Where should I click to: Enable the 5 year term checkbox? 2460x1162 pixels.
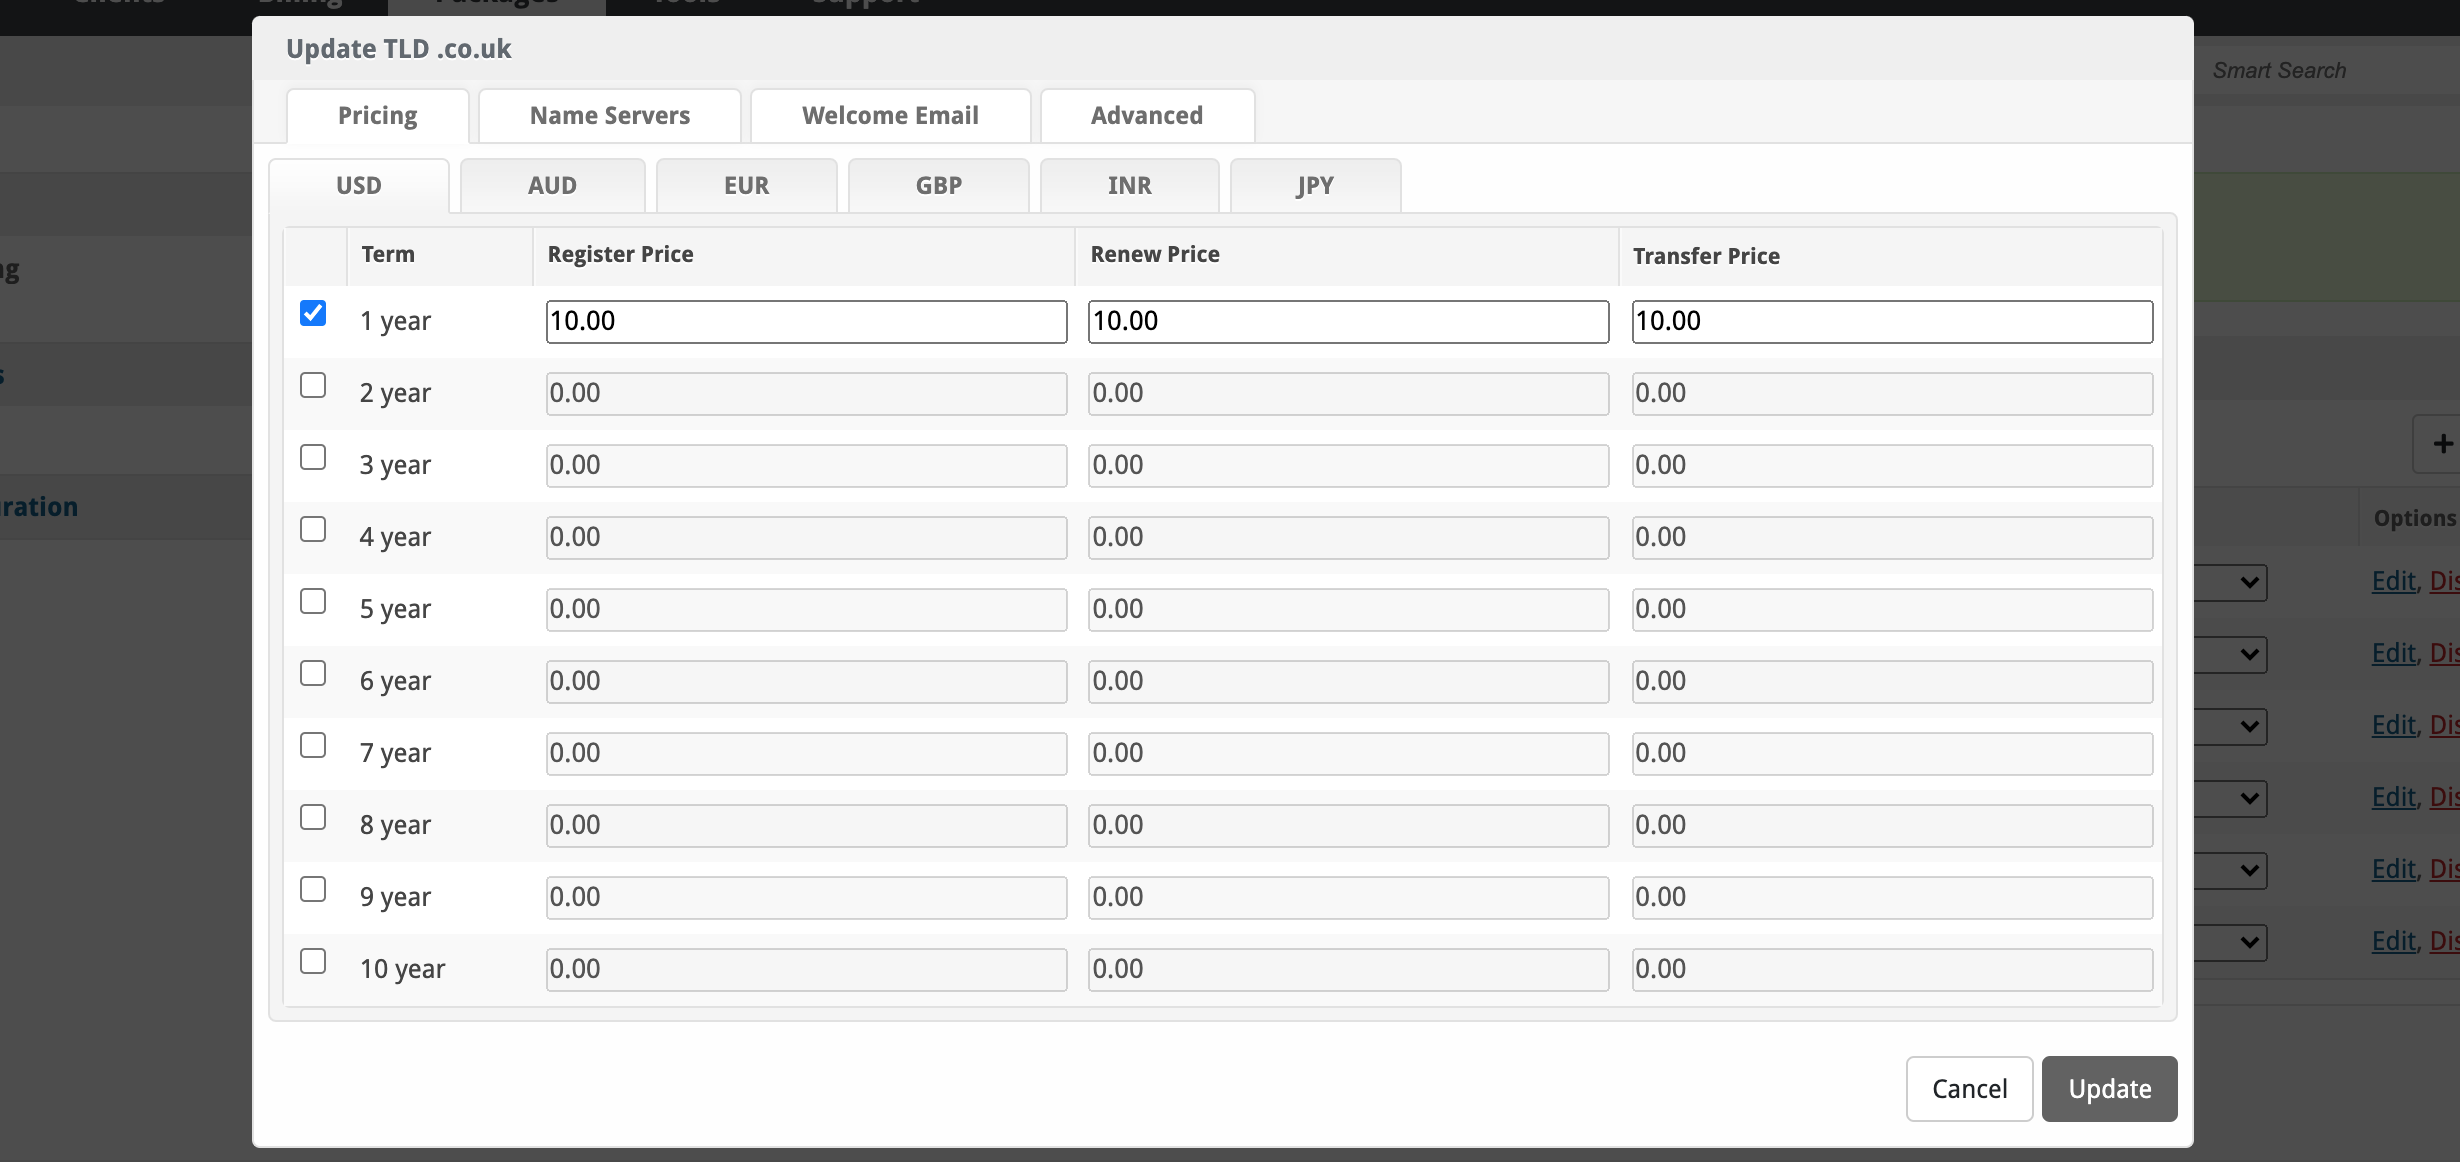(313, 602)
